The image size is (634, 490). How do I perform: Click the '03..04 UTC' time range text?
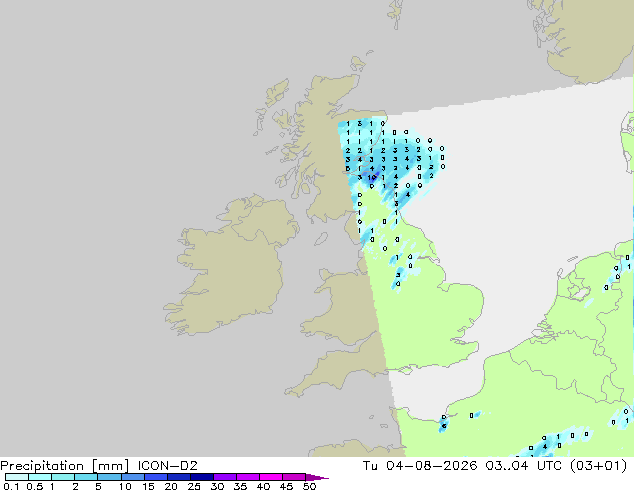point(524,466)
